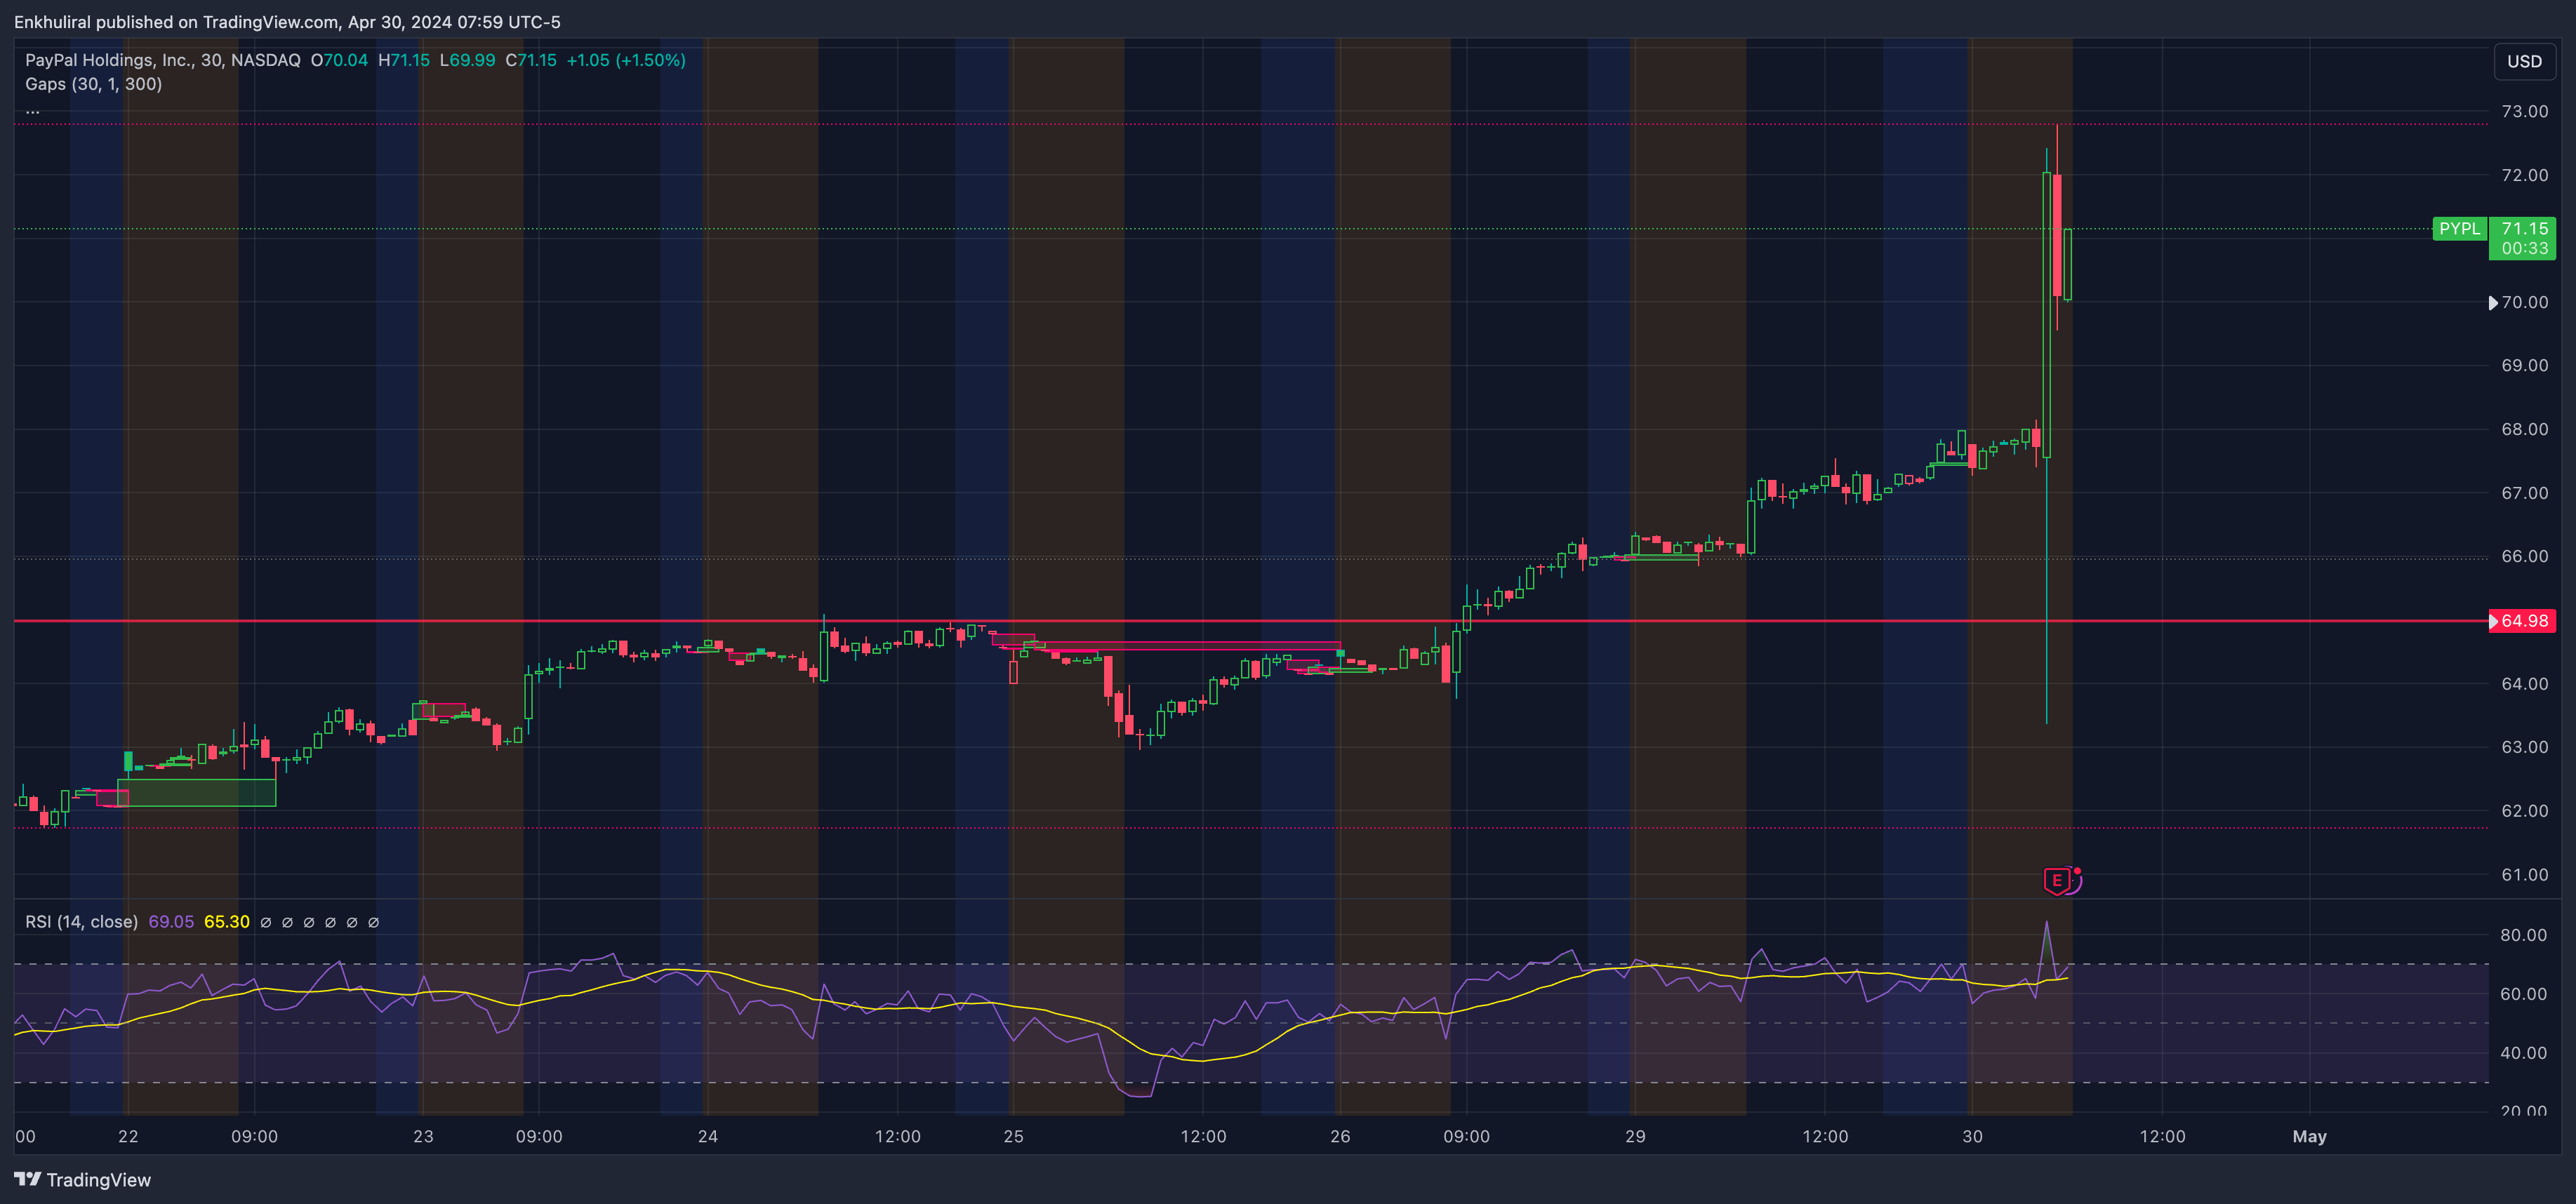Click the earnings E marker icon

coord(2058,880)
